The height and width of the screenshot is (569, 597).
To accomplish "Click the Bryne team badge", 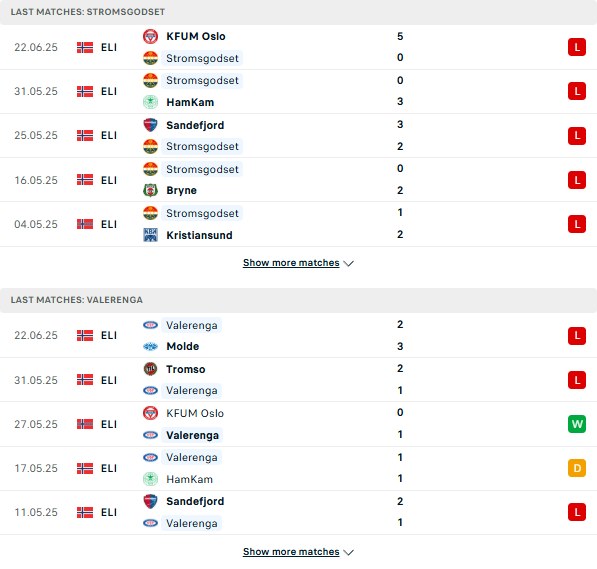I will (150, 190).
